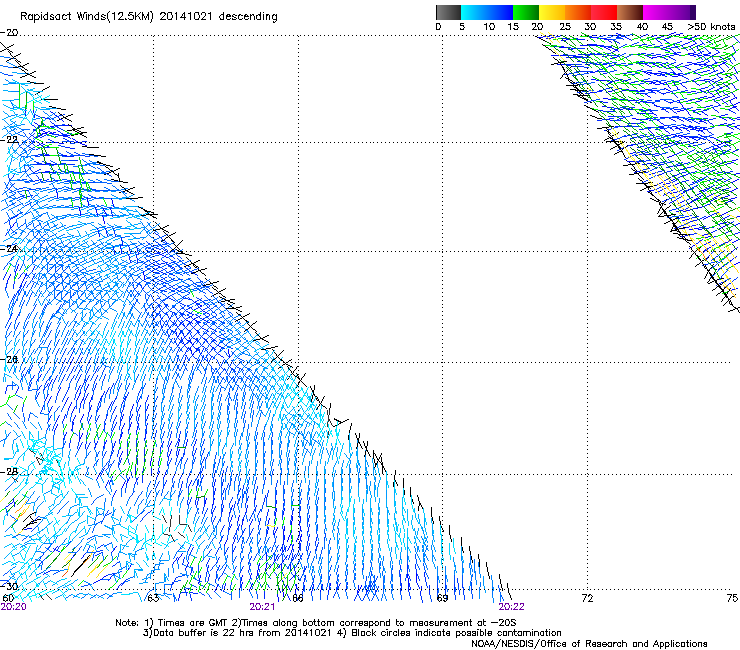Click the purple '20:20' time label
Viewport: 740px width, 650px height.
(14, 607)
